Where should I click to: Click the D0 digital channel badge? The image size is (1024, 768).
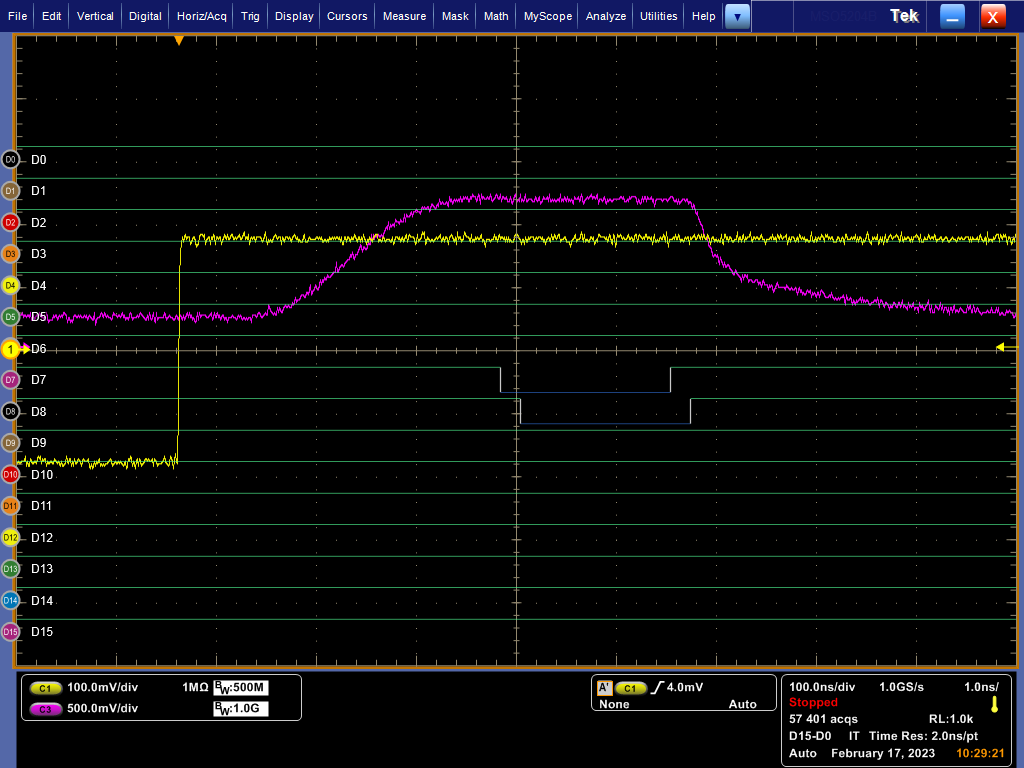coord(11,159)
